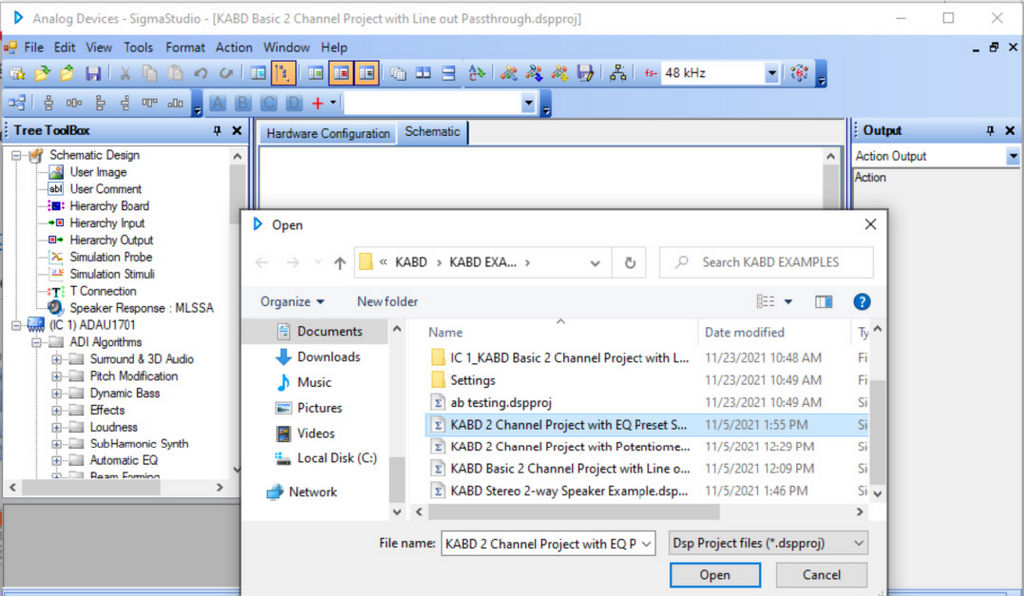1024x596 pixels.
Task: Select the Hierarchy Board tree item
Action: (109, 206)
